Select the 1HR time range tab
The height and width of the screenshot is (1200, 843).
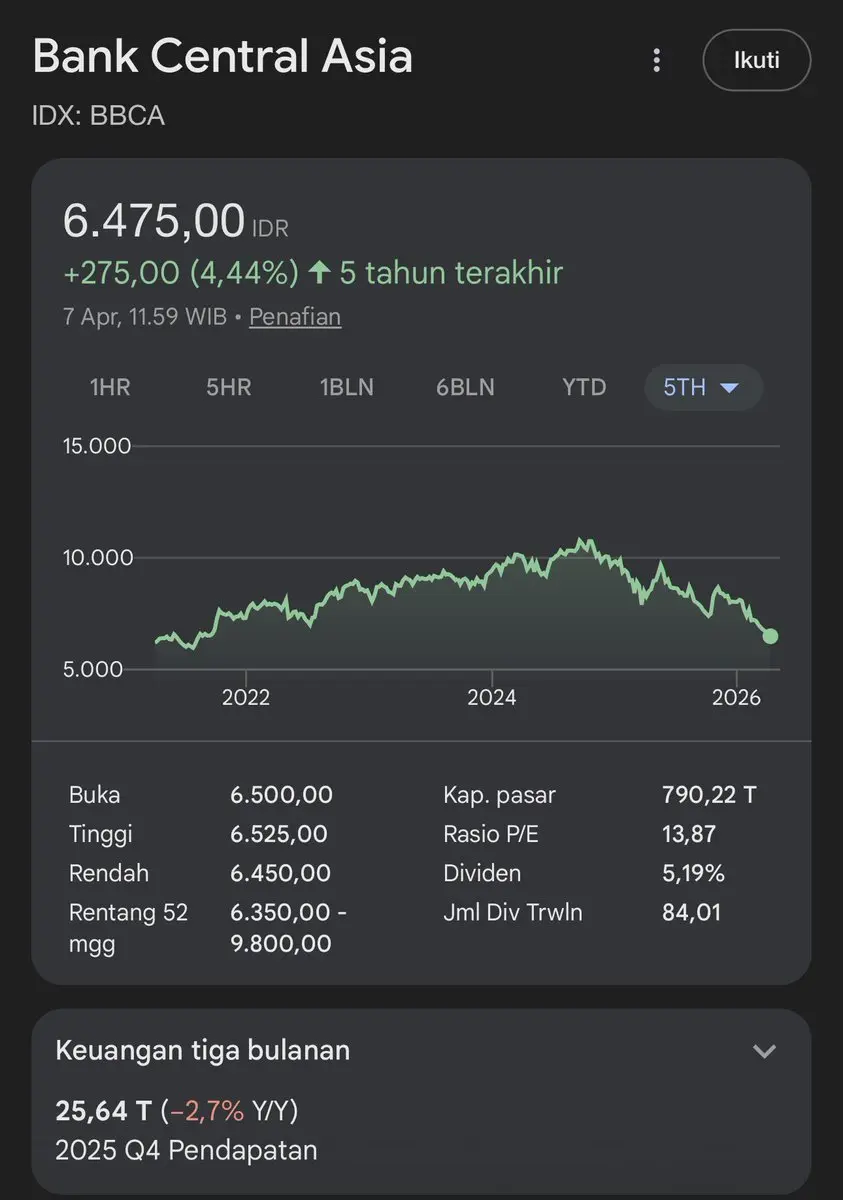point(110,387)
